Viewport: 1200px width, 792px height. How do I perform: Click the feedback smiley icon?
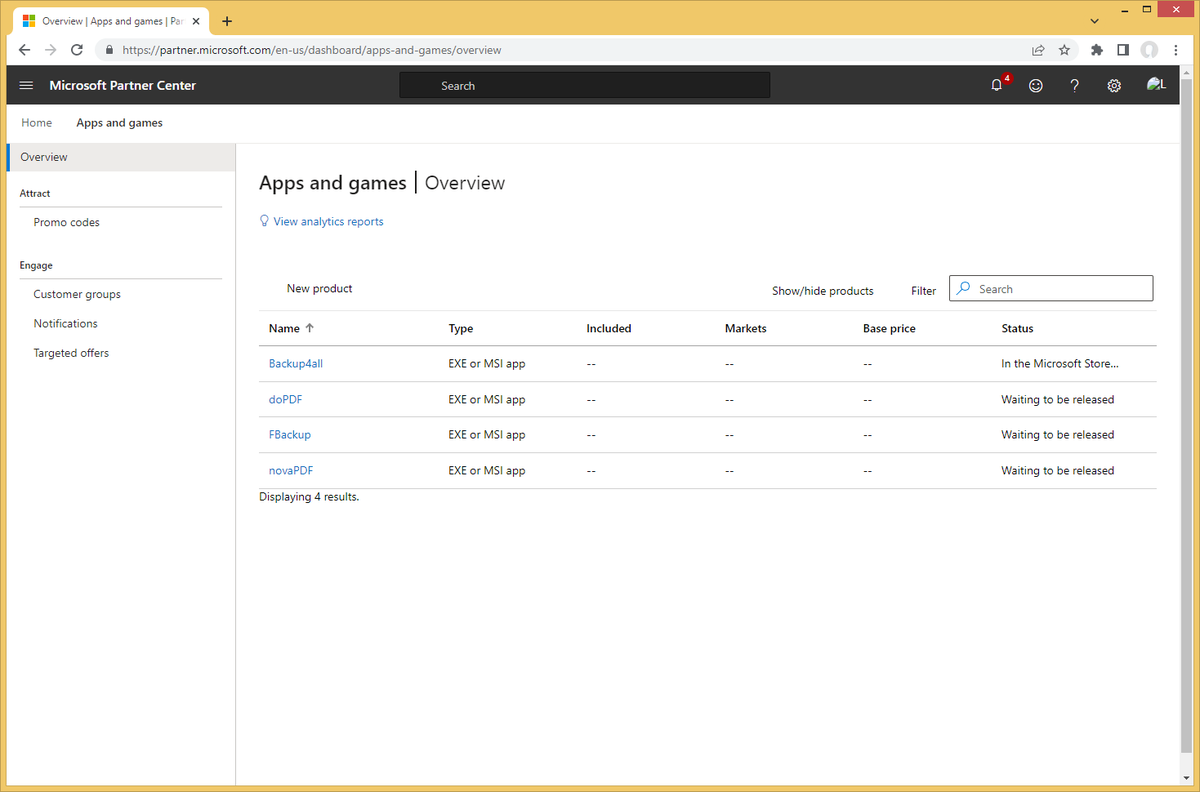pos(1036,86)
